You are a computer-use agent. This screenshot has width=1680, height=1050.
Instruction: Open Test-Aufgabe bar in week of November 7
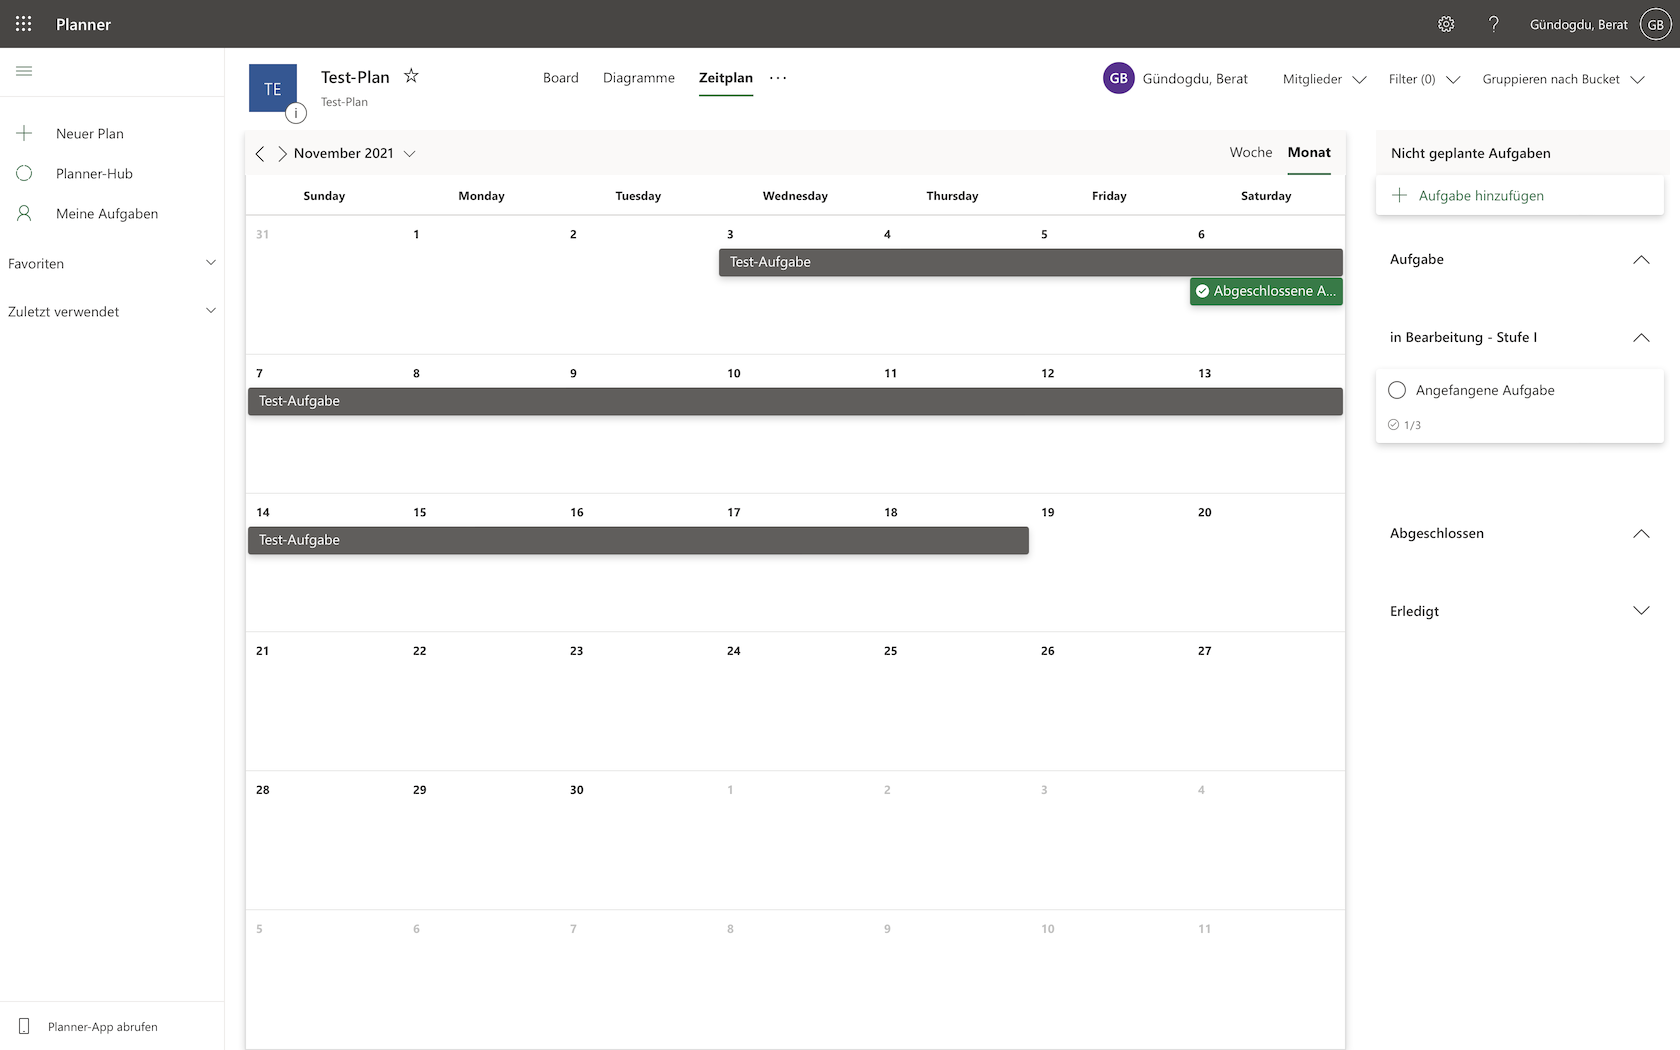pos(795,401)
